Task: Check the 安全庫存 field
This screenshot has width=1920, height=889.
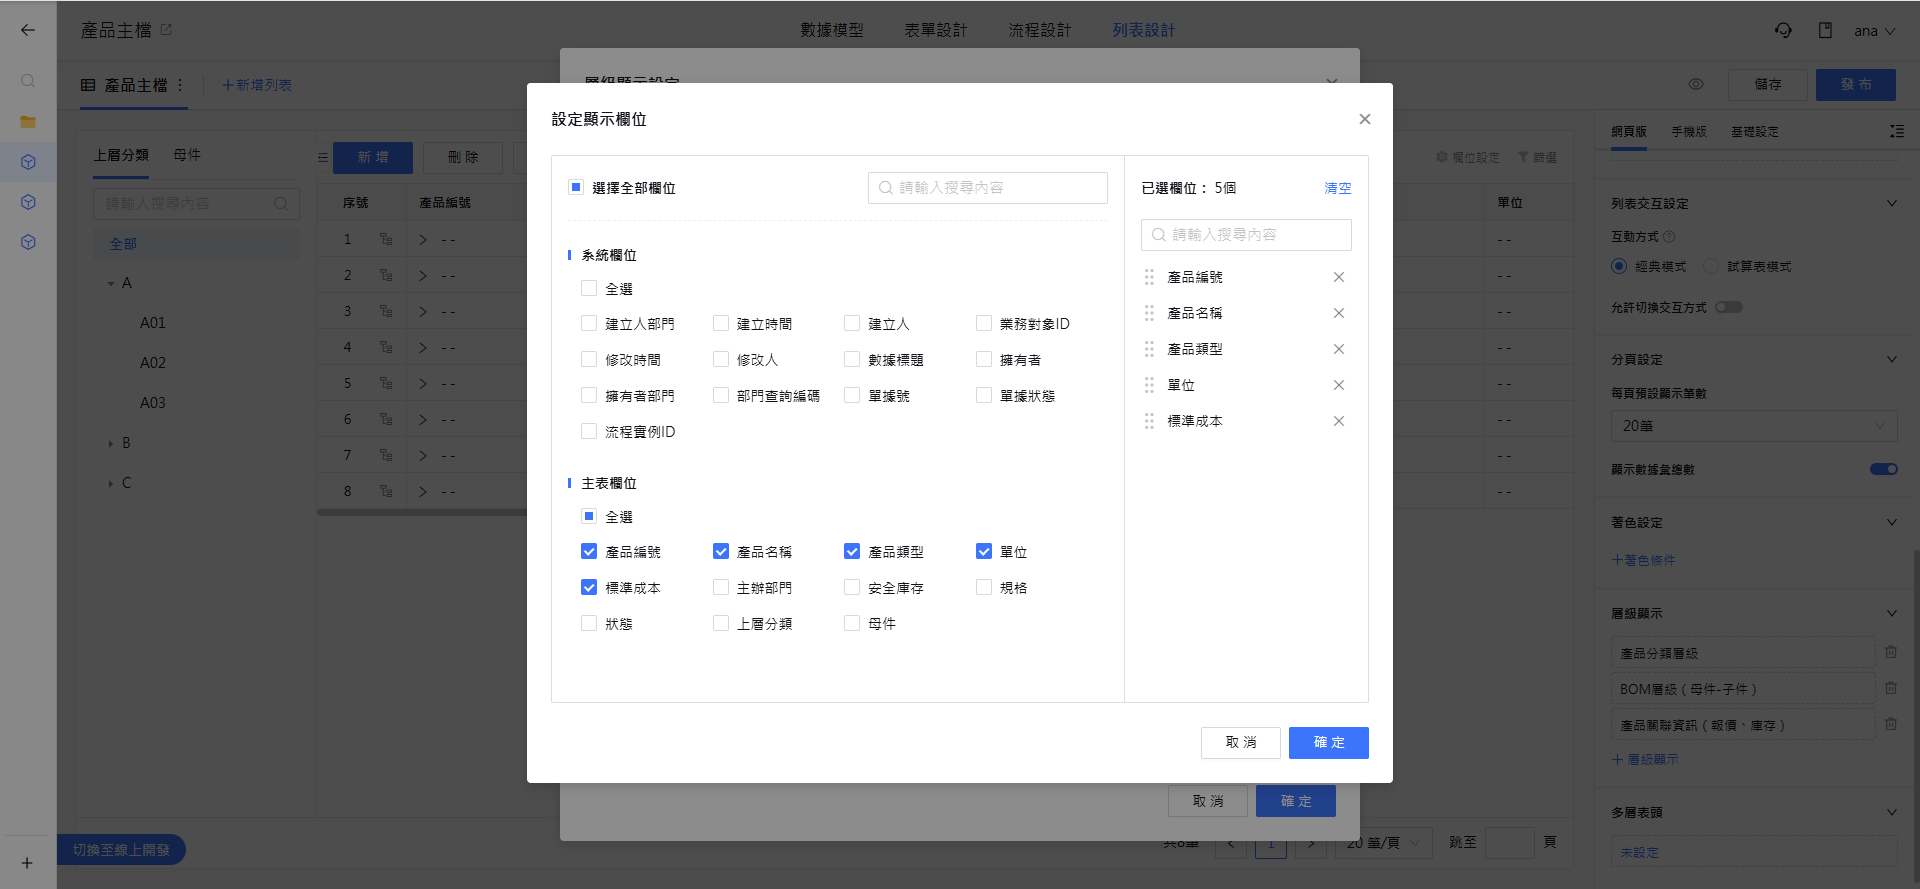Action: (852, 587)
